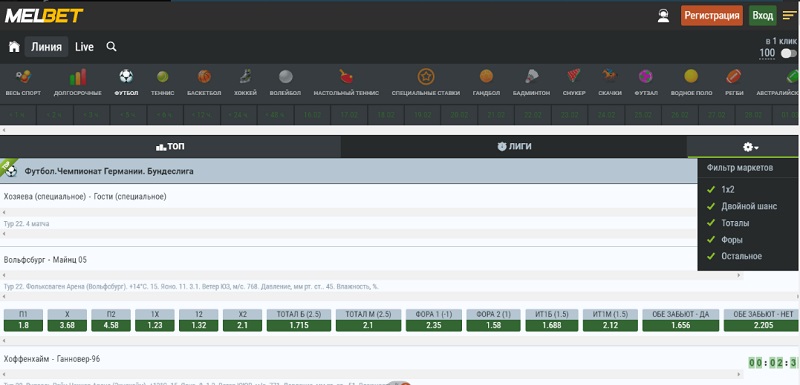800x385 pixels.
Task: Select the Баскетбол sport icon
Action: tap(204, 77)
